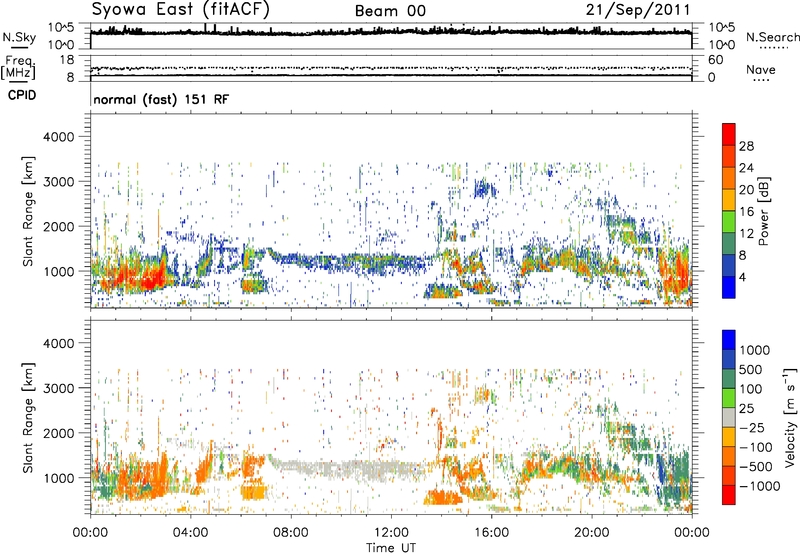Click the 'Time UT' axis label
Screen dimensions: 800x554
(x=391, y=548)
